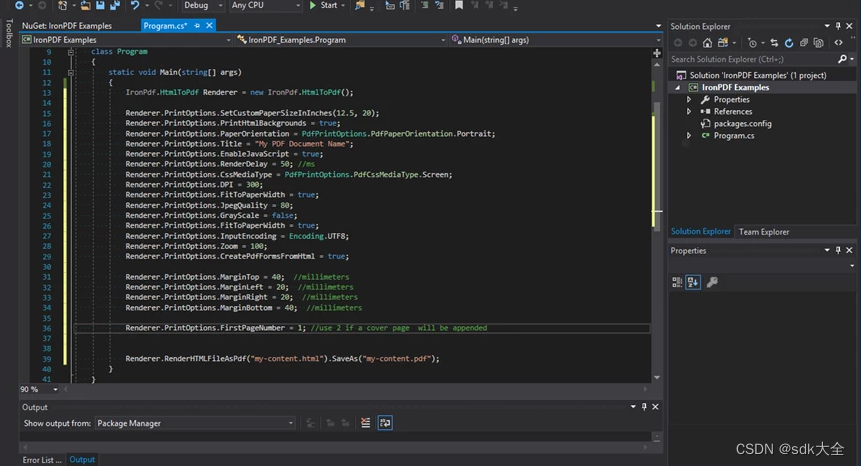Switch to the NuGet: IronPDF Examples tab
This screenshot has width=861, height=466.
67,25
